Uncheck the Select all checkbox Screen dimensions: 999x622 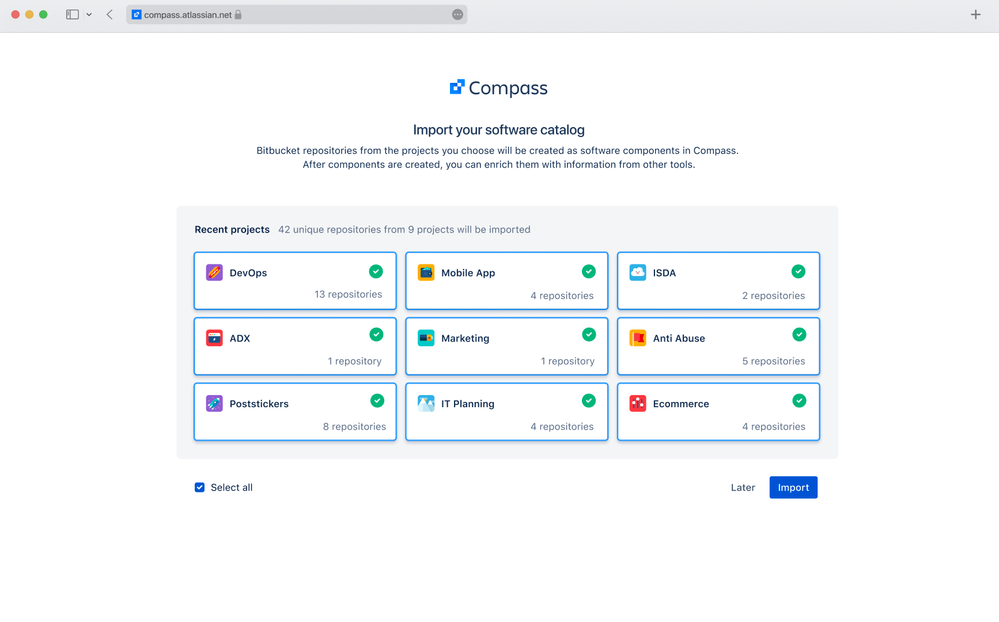(x=199, y=488)
